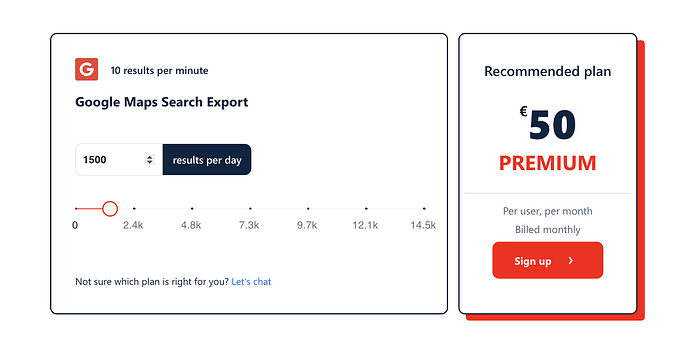This screenshot has width=690, height=364.
Task: Click the Sign up button
Action: [547, 260]
